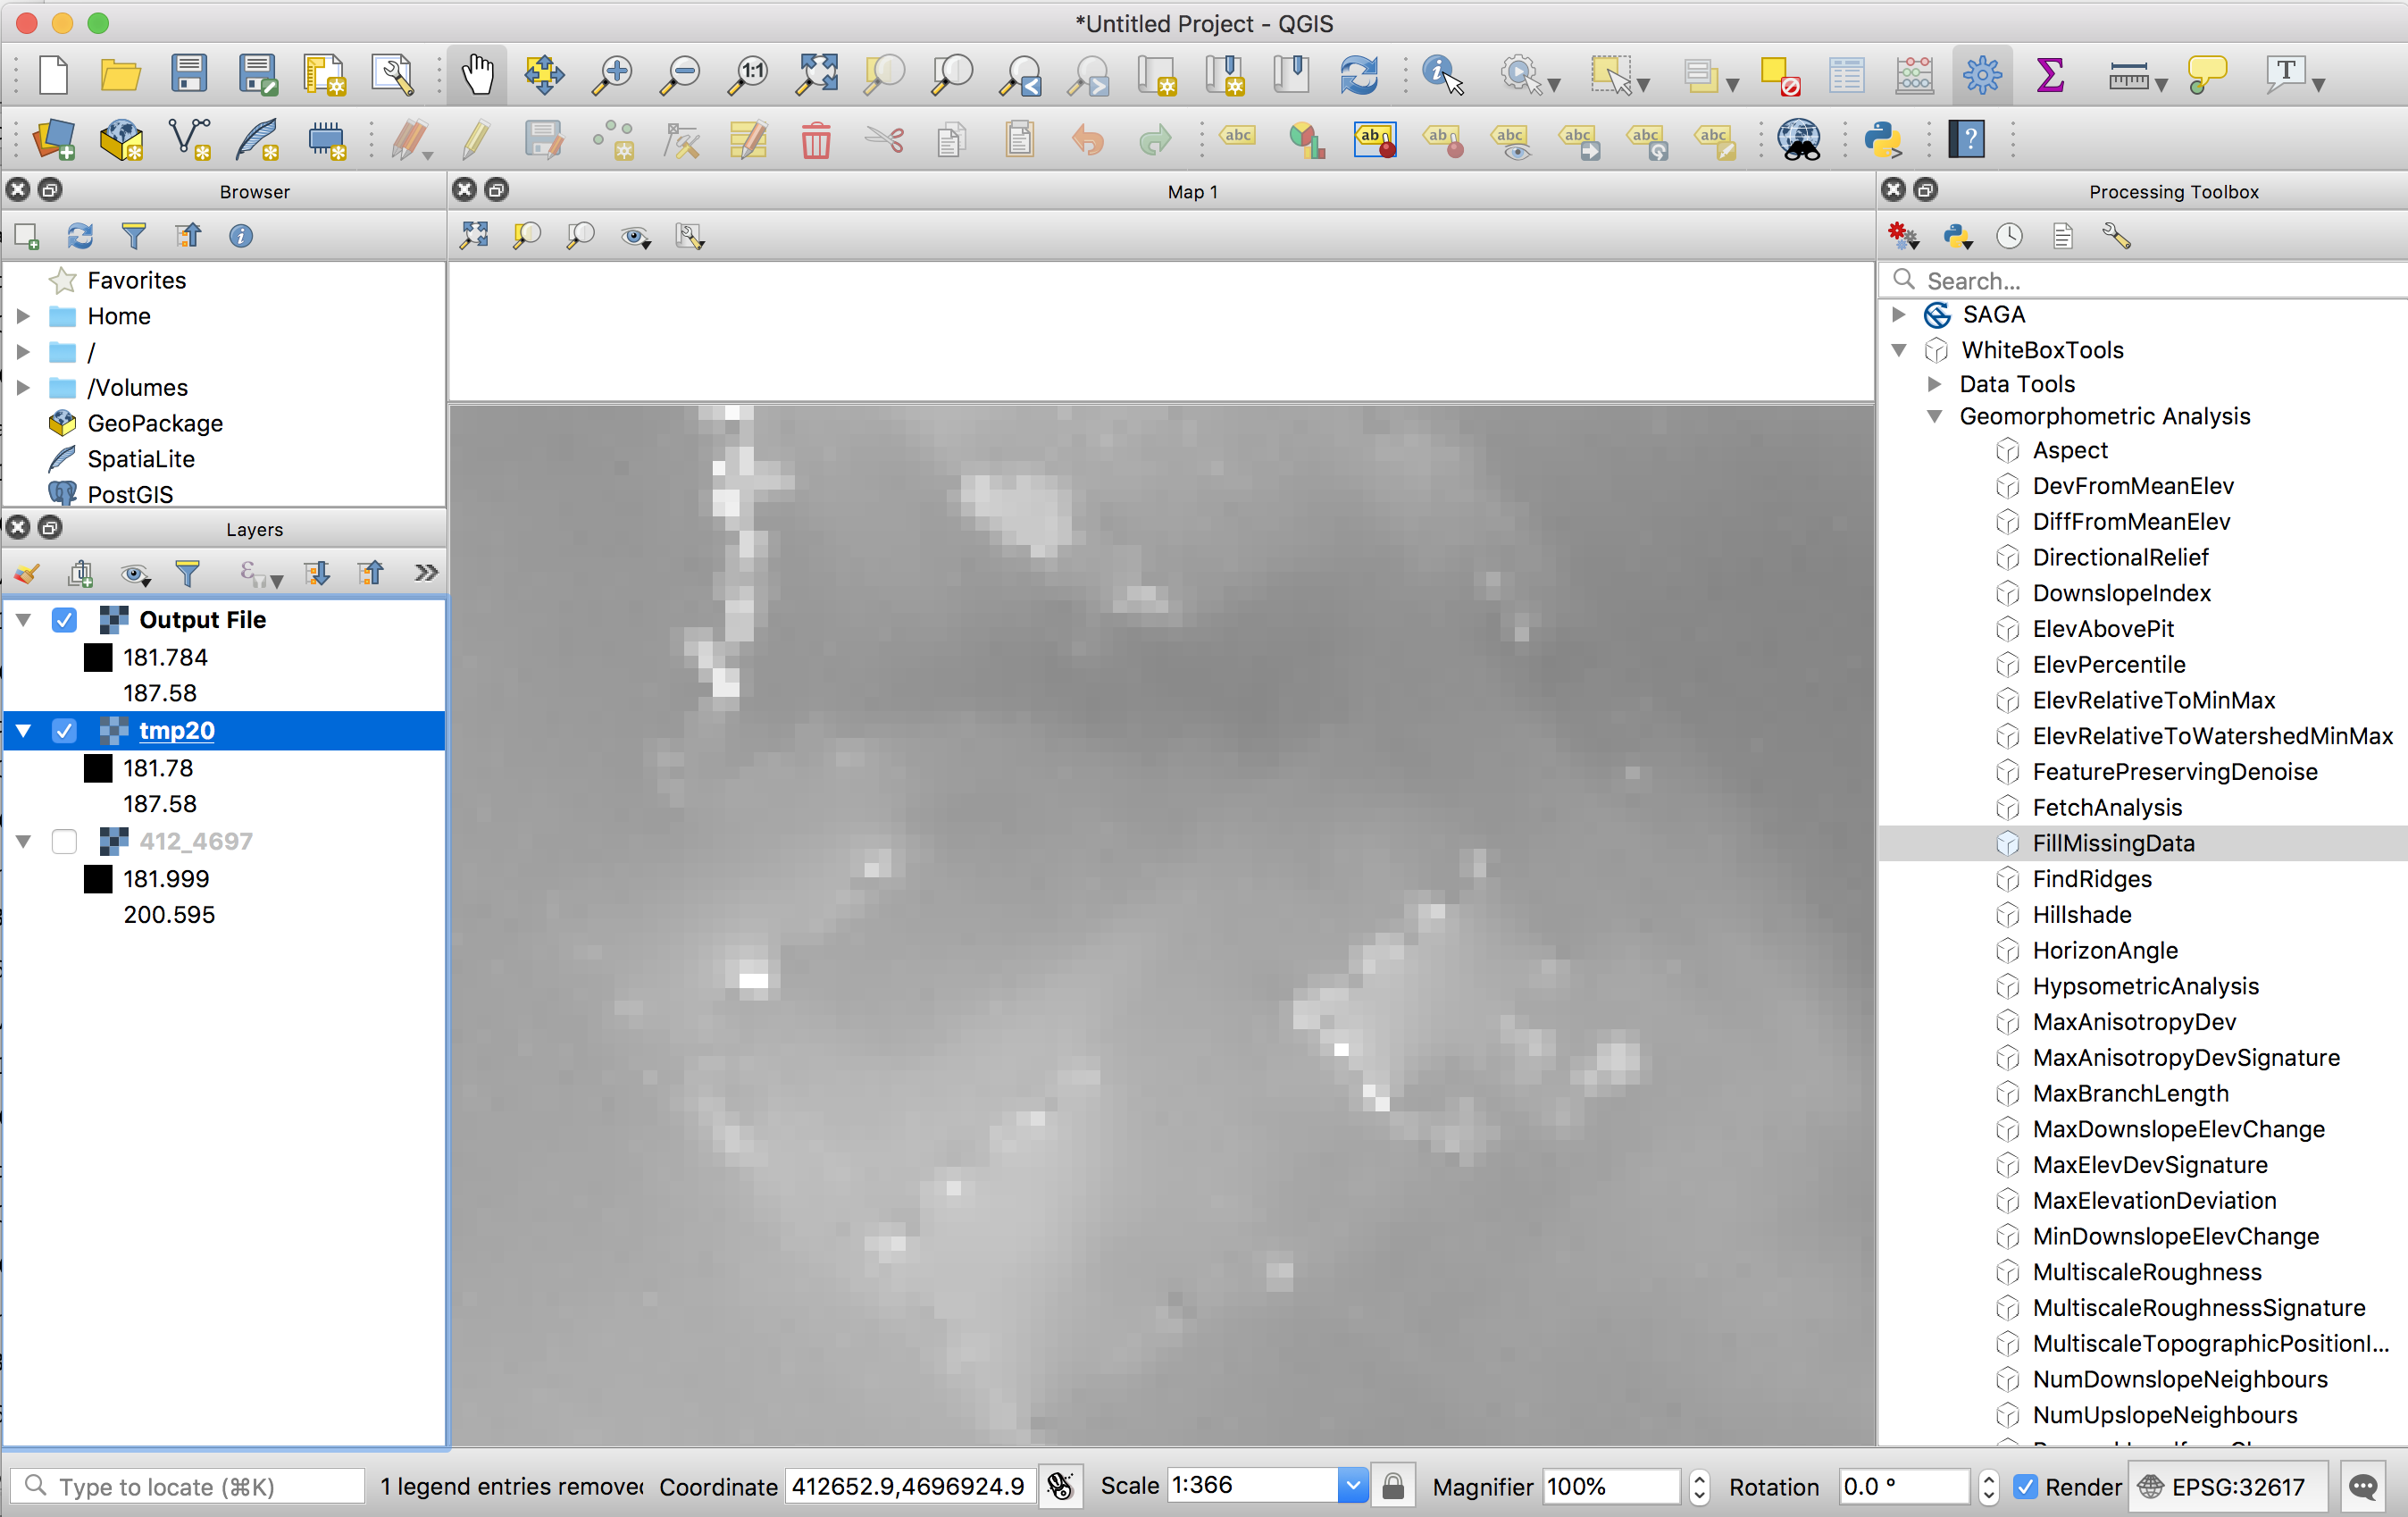Create a new project with the blank page icon
The image size is (2408, 1517).
53,75
